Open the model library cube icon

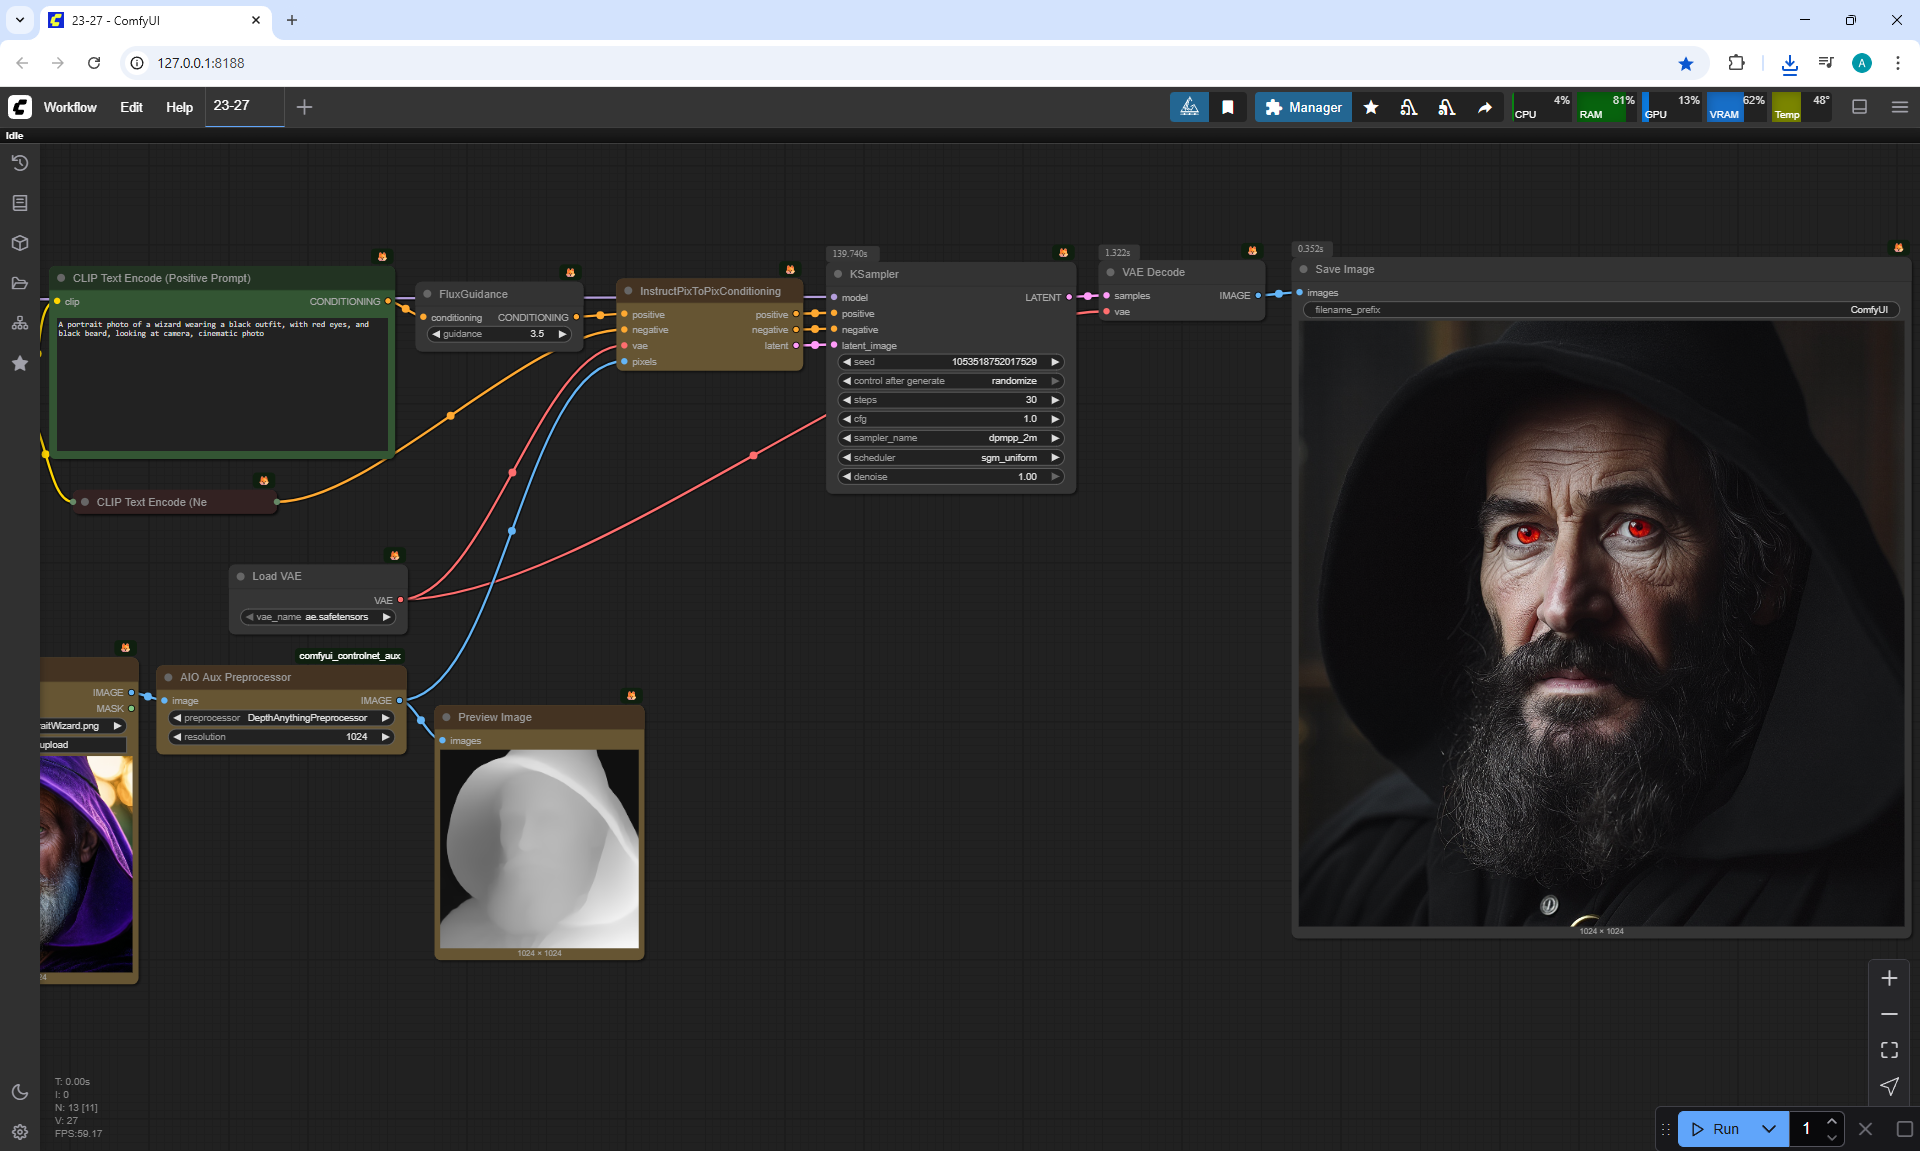pos(19,243)
